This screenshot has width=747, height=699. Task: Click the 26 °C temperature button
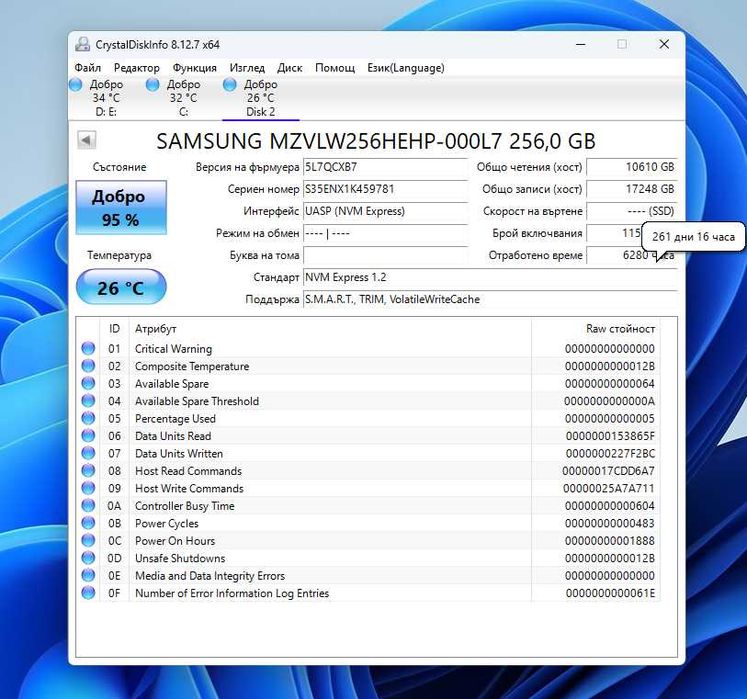121,287
